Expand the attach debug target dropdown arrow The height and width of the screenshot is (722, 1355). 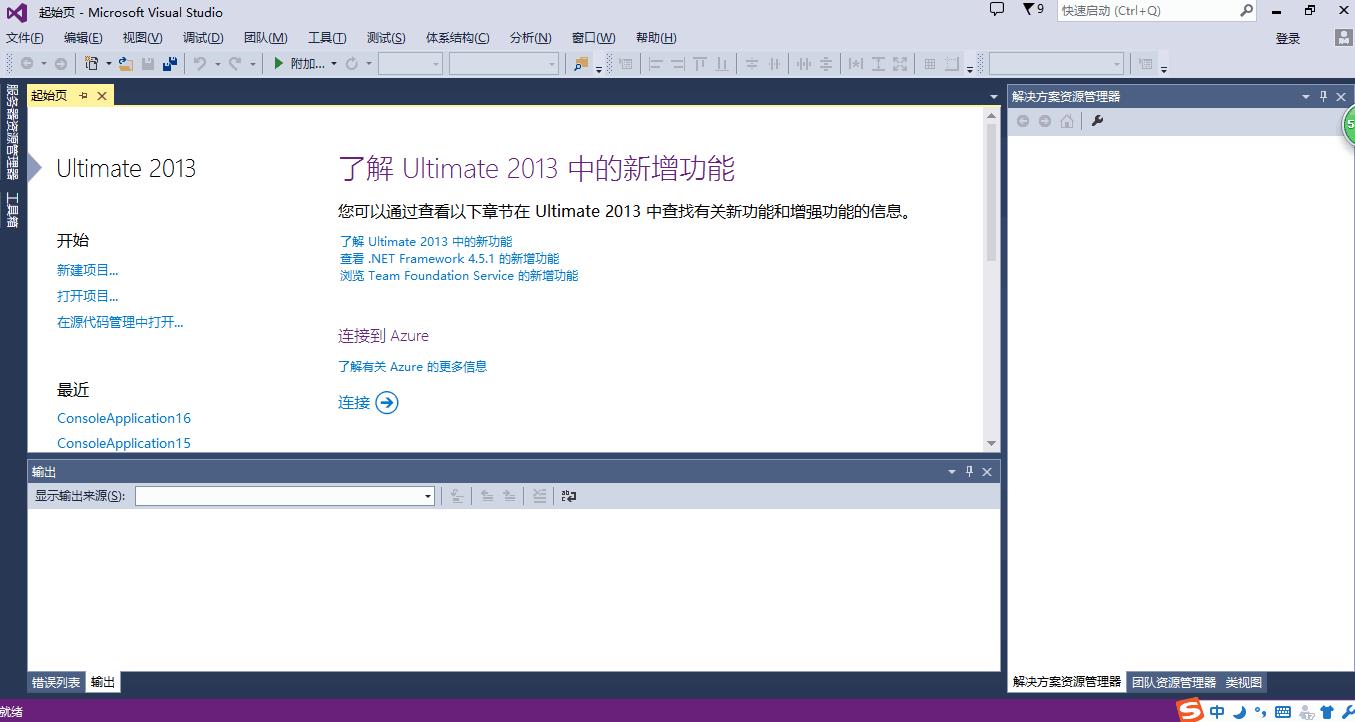pos(334,64)
